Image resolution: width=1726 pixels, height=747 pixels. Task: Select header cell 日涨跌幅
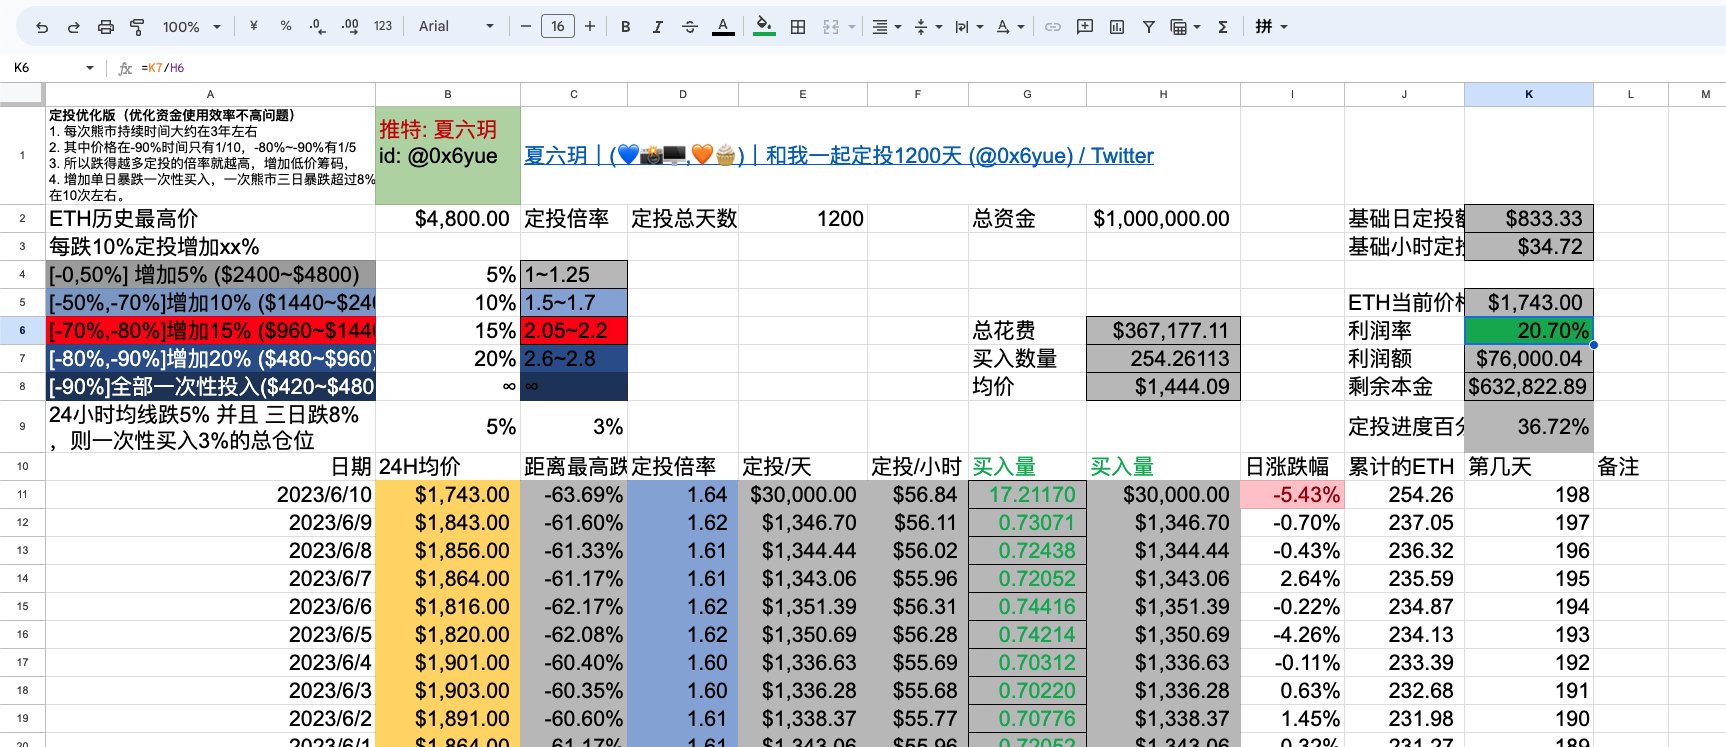point(1292,466)
